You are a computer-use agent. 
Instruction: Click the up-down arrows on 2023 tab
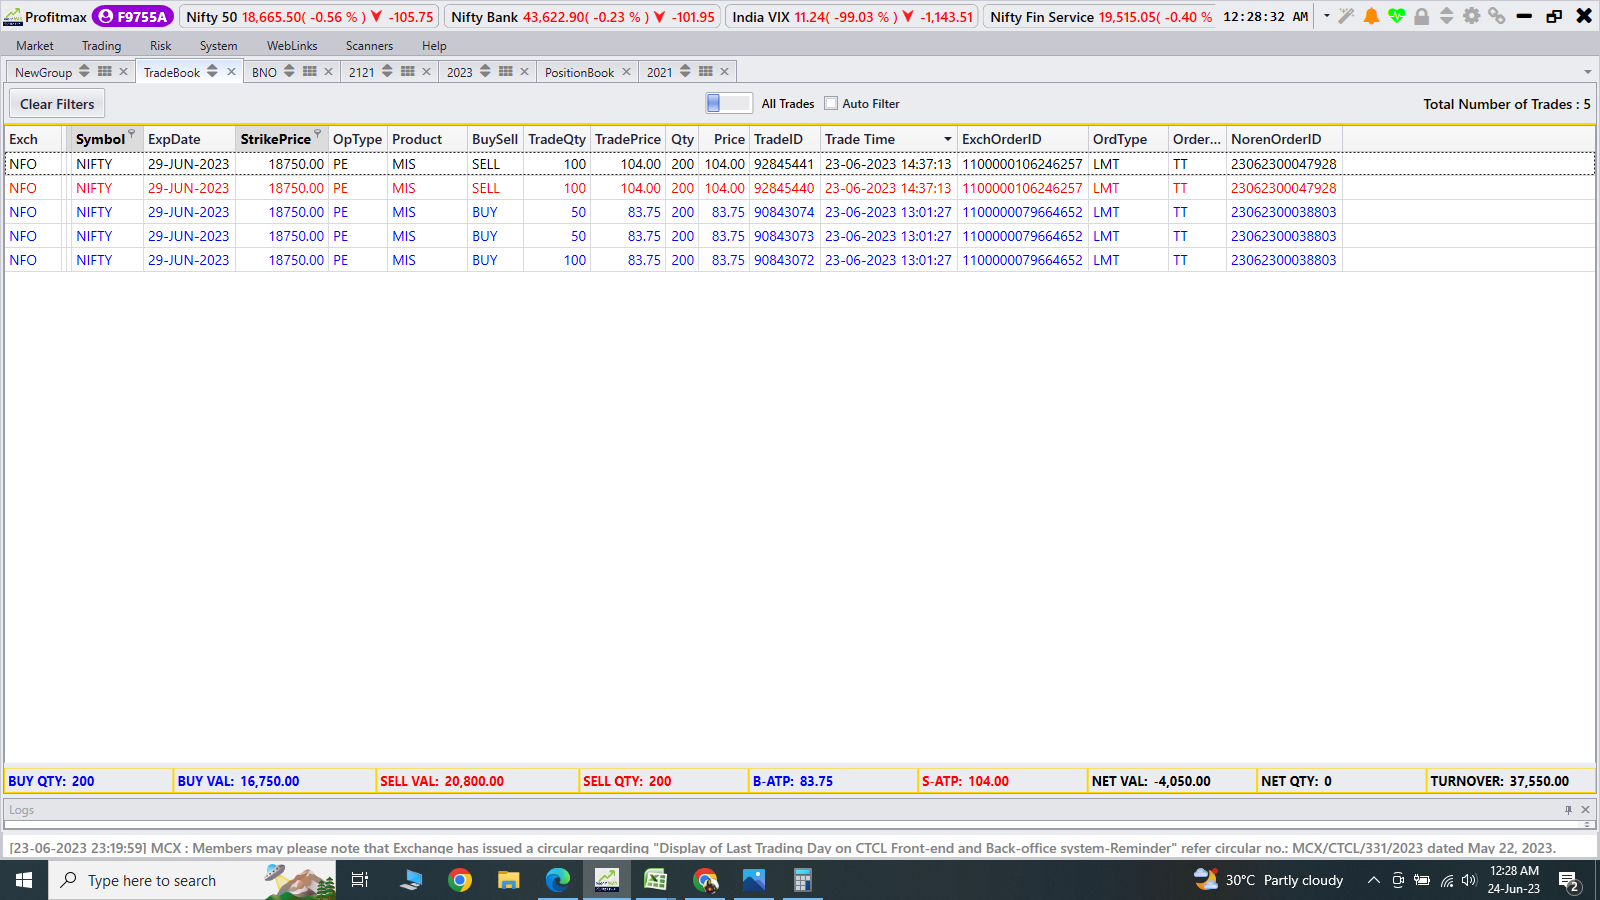pos(485,71)
